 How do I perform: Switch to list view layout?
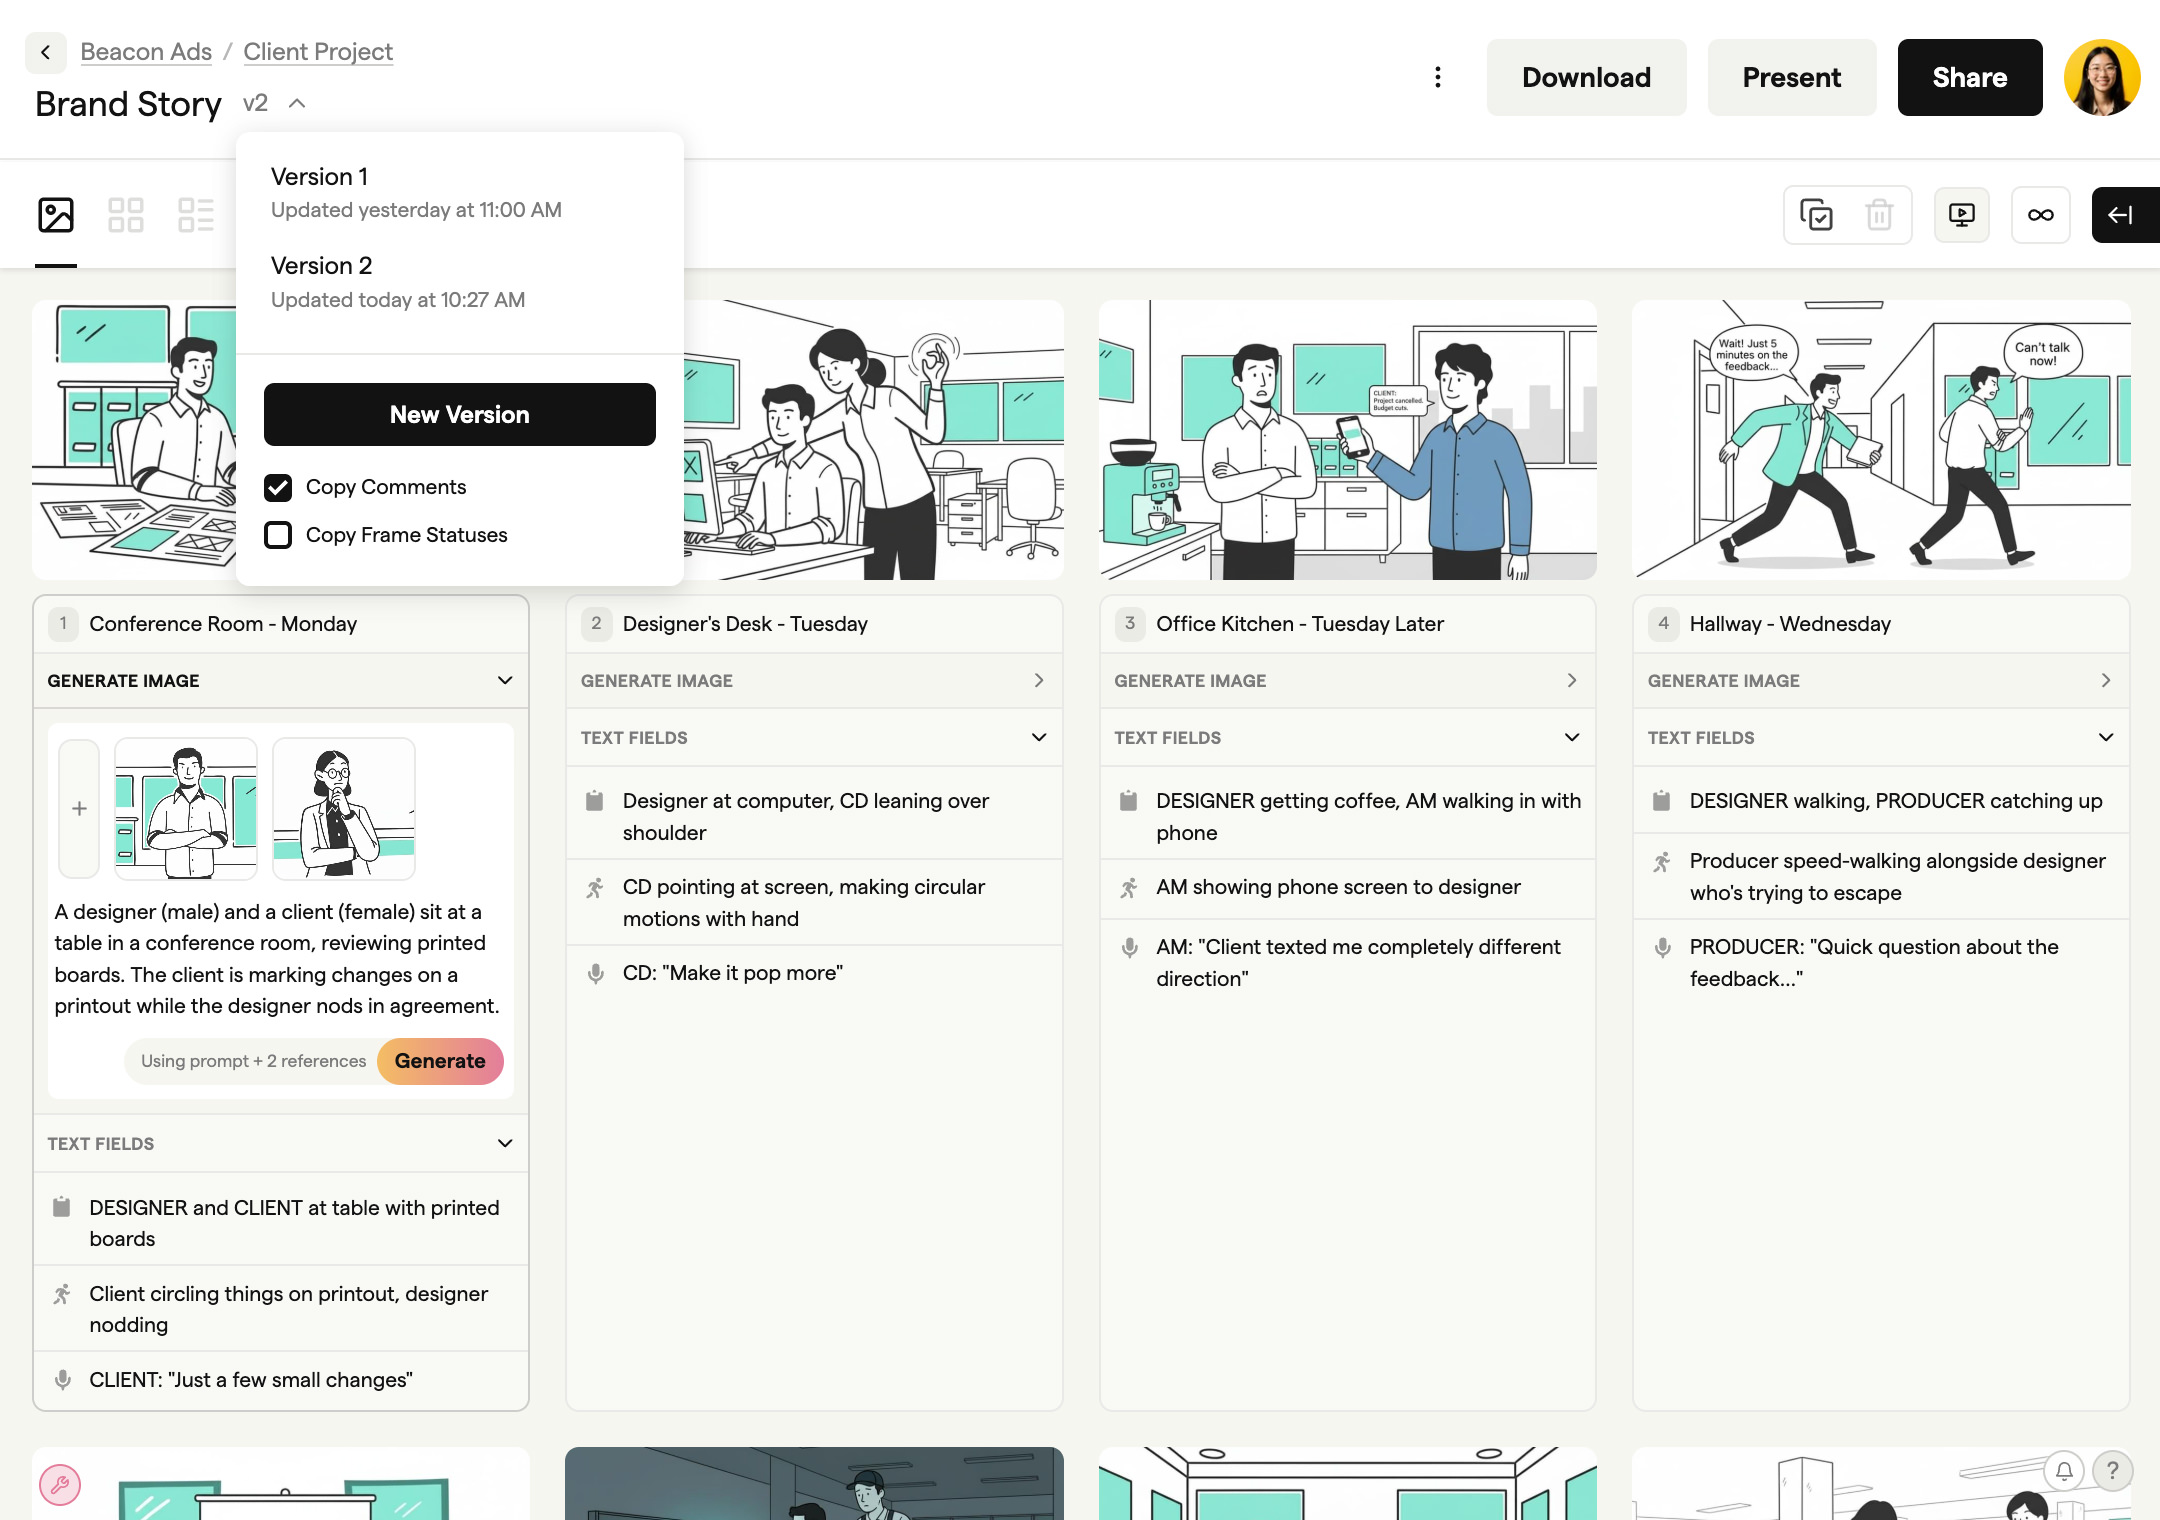coord(198,213)
